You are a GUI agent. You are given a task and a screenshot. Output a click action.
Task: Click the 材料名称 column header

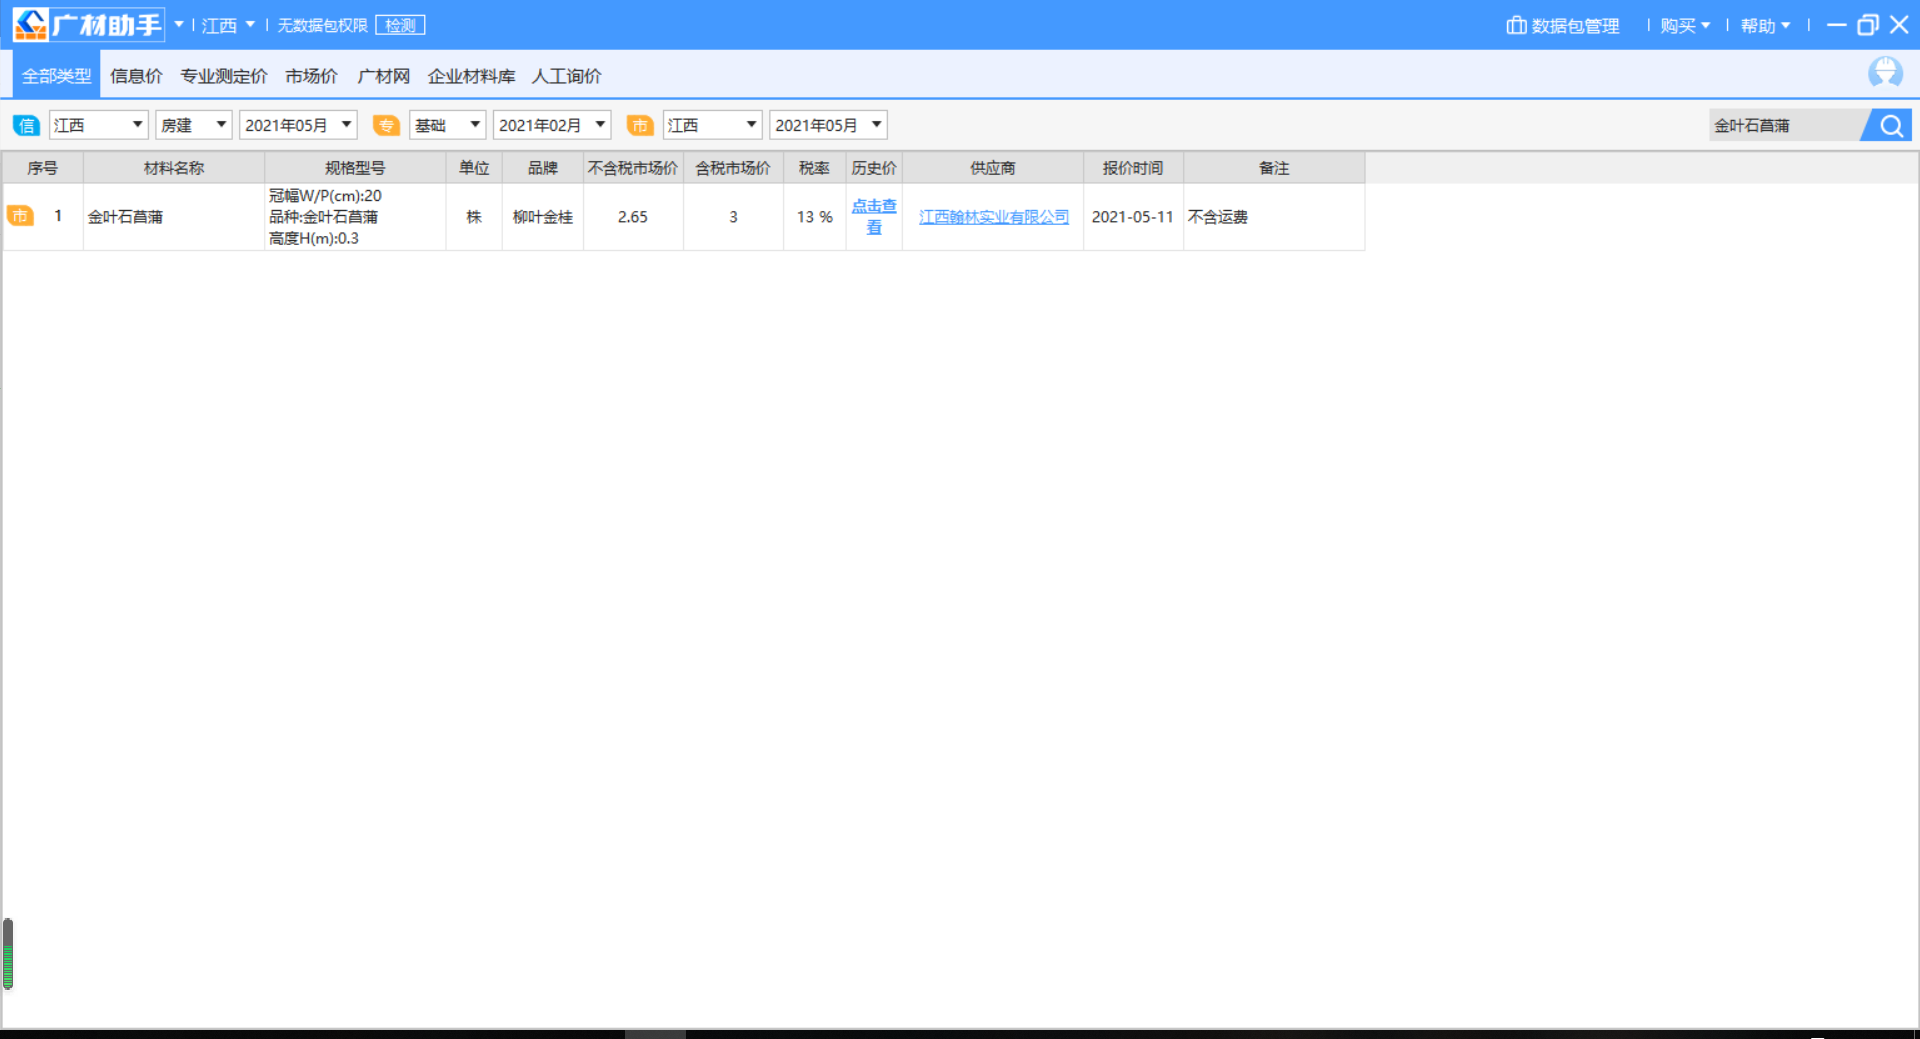pos(174,168)
